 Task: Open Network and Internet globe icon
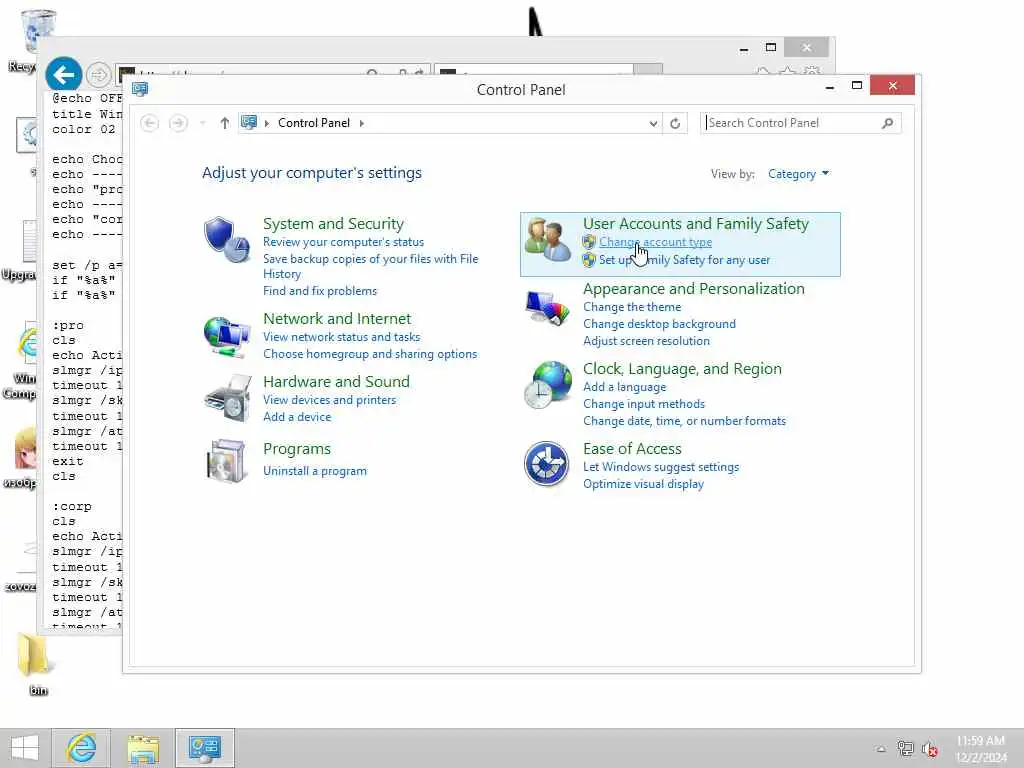click(x=227, y=336)
